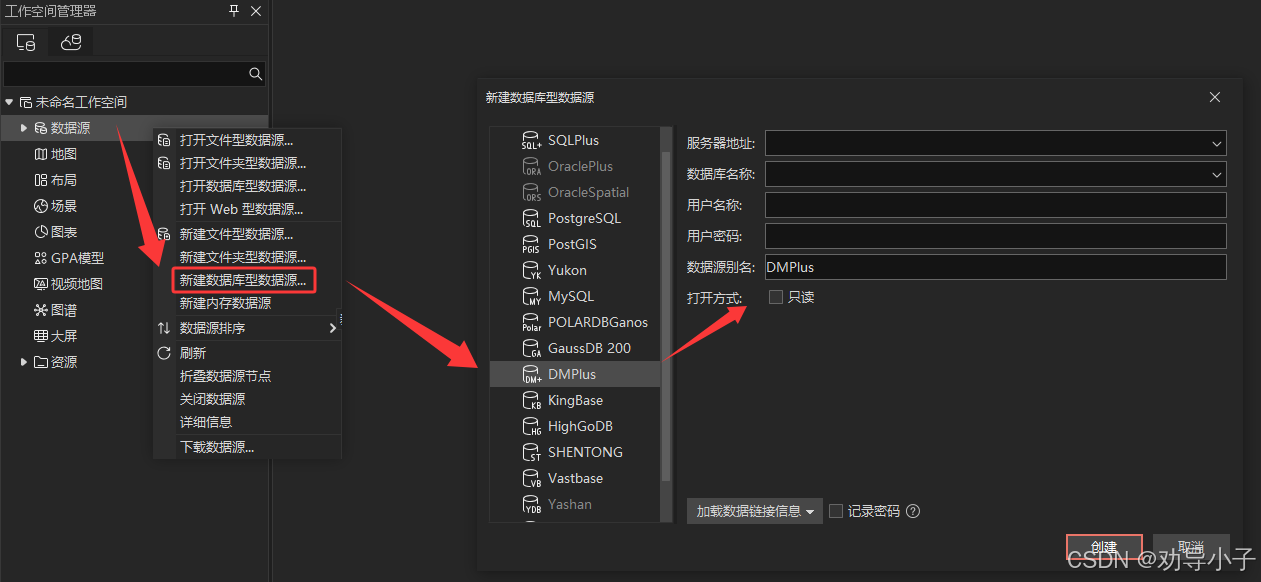Click the 大屏 dashboard node icon
The width and height of the screenshot is (1261, 582).
pyautogui.click(x=41, y=336)
